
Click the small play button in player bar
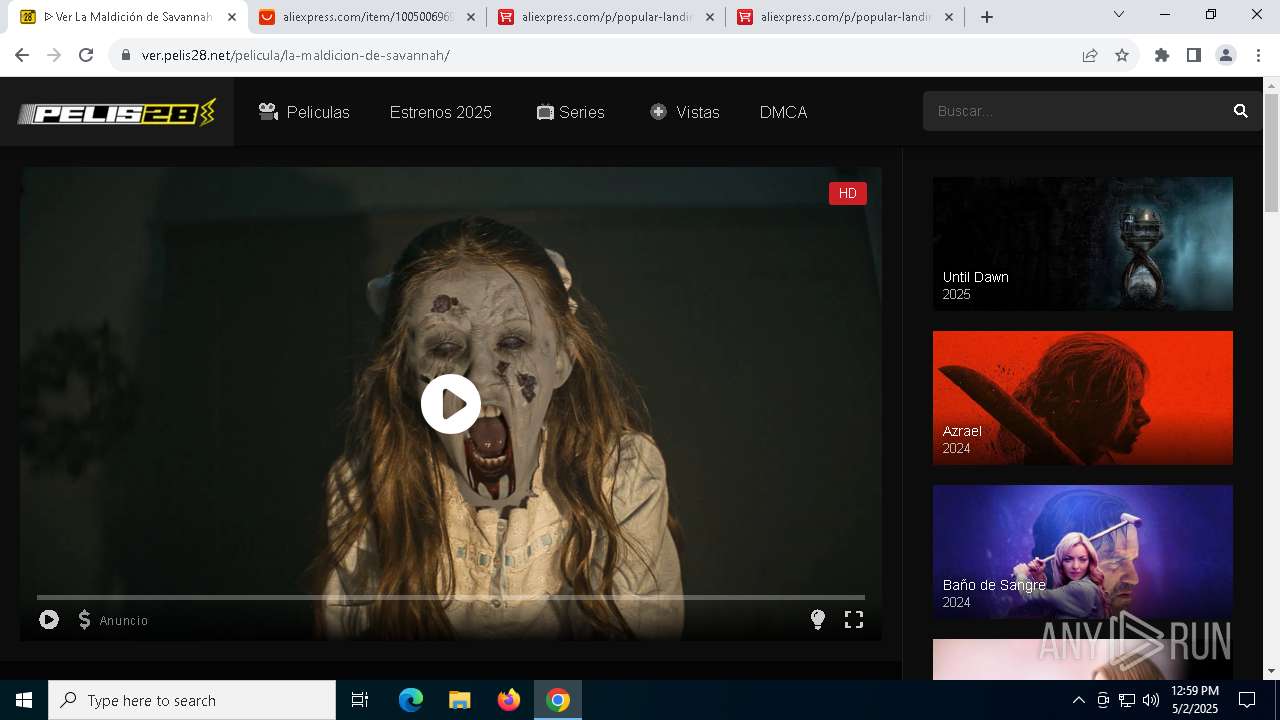pos(49,620)
